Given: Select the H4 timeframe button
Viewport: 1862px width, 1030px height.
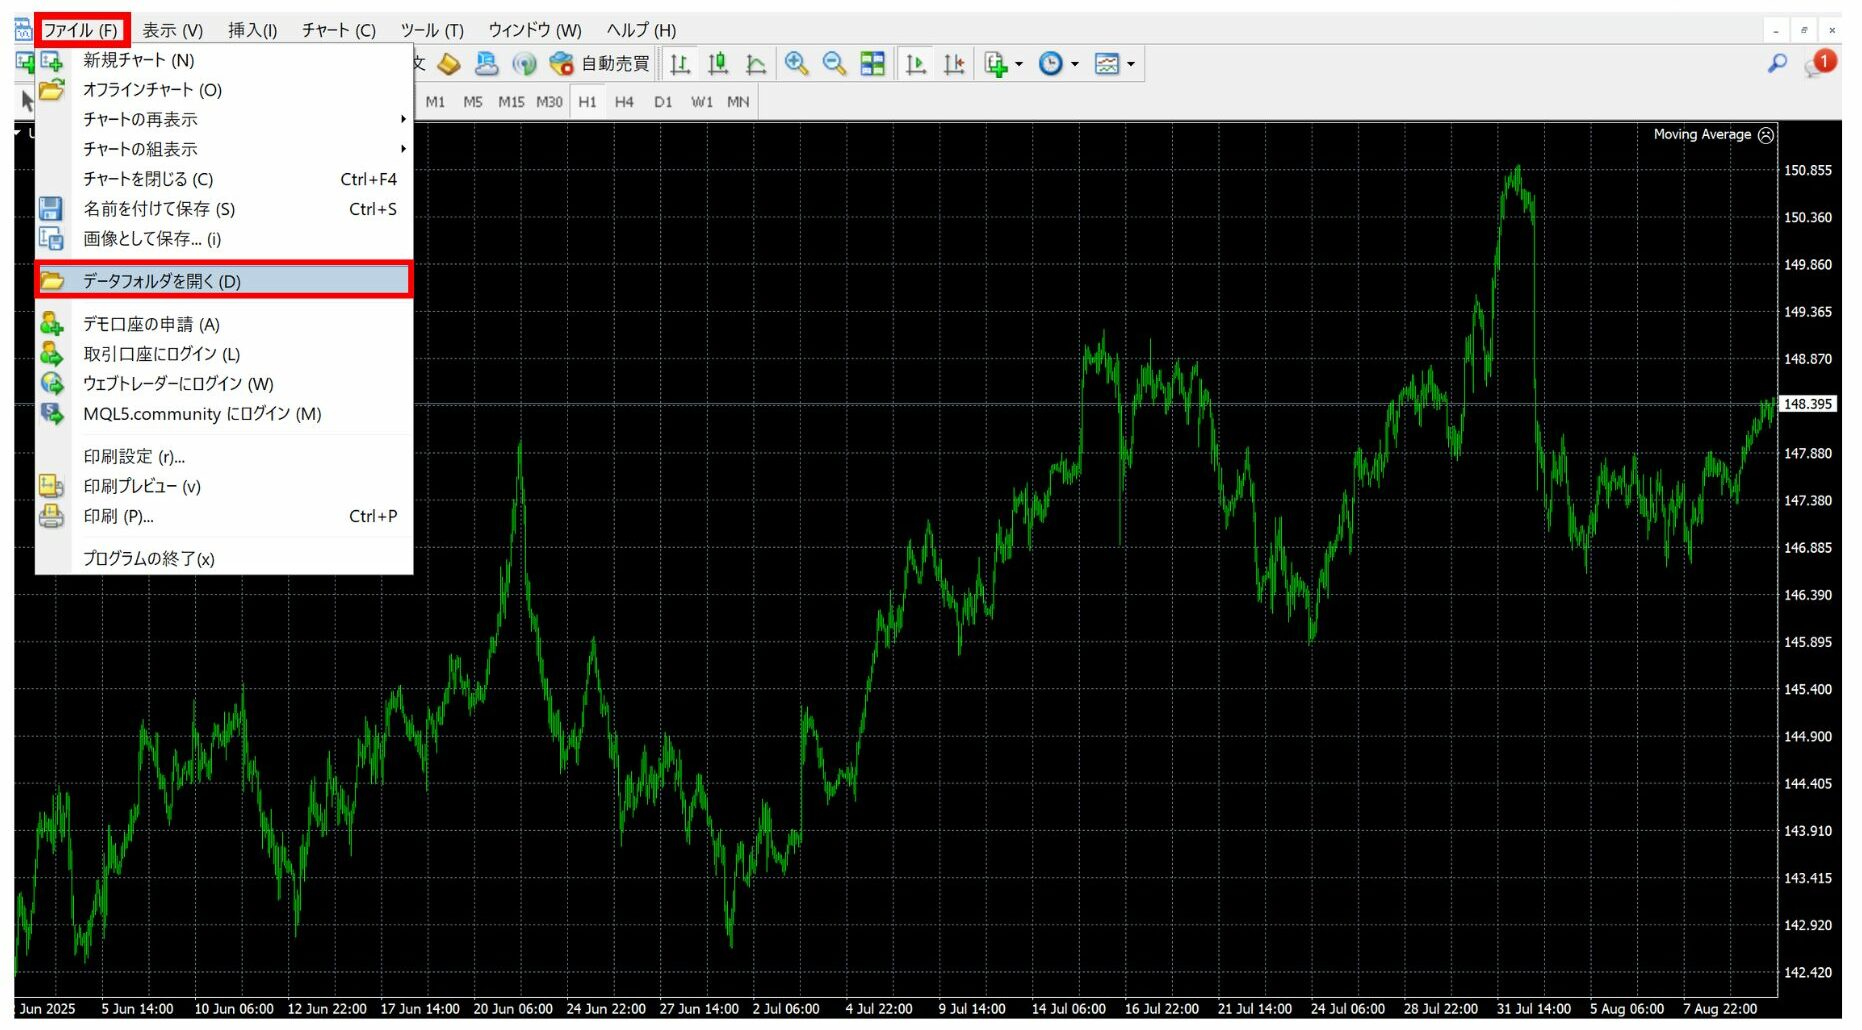Looking at the screenshot, I should coord(624,102).
